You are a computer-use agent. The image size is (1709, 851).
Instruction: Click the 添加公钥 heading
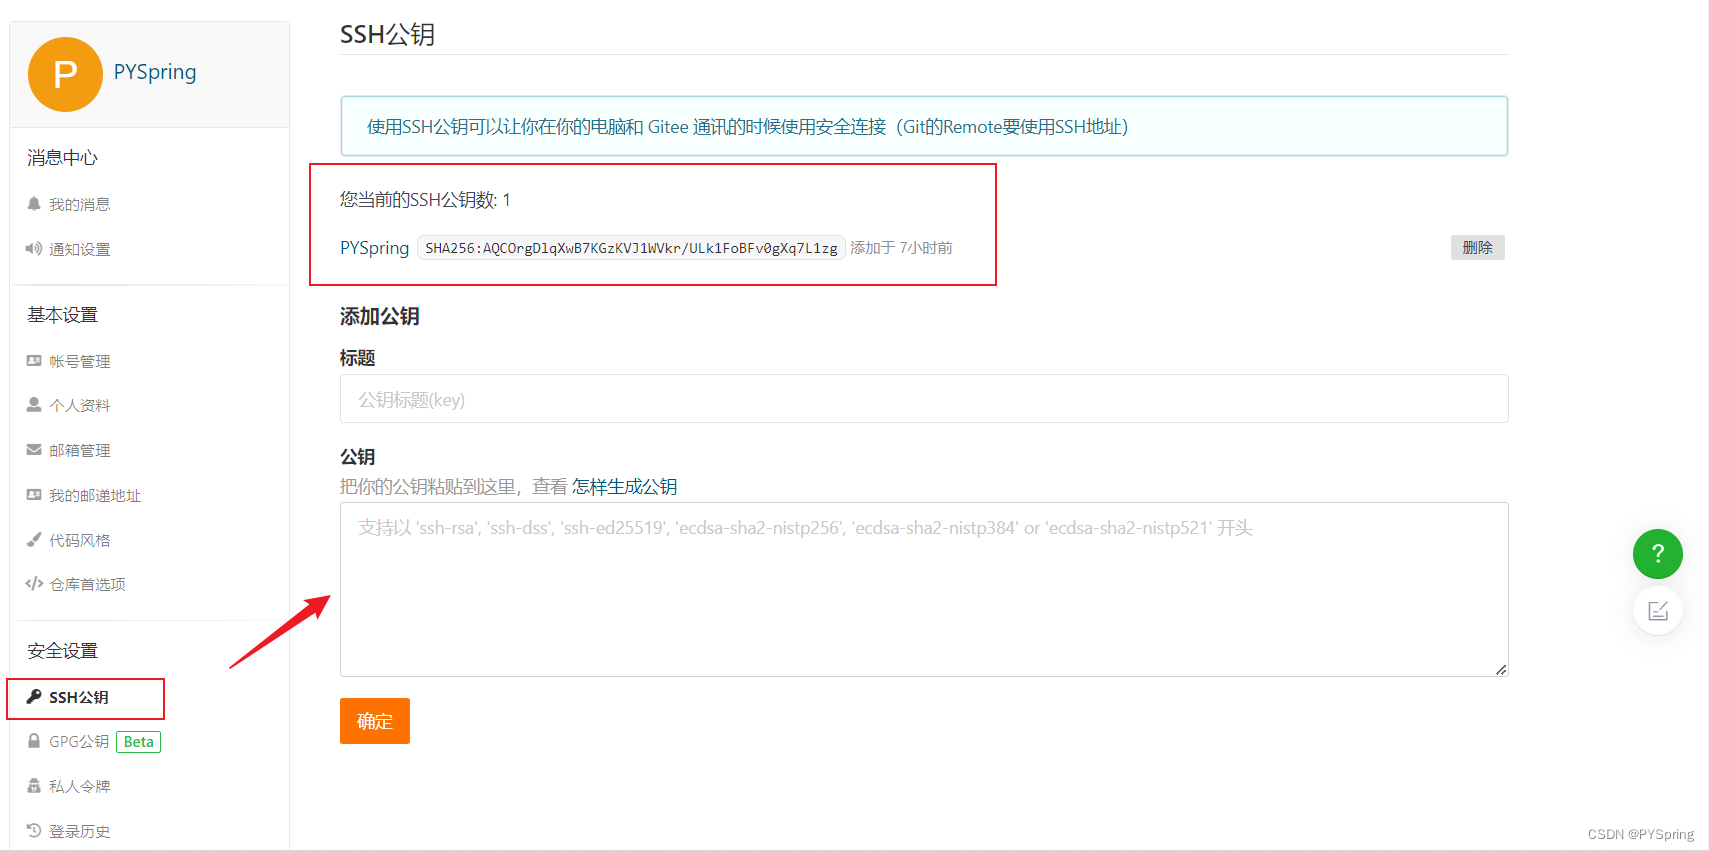tap(379, 316)
